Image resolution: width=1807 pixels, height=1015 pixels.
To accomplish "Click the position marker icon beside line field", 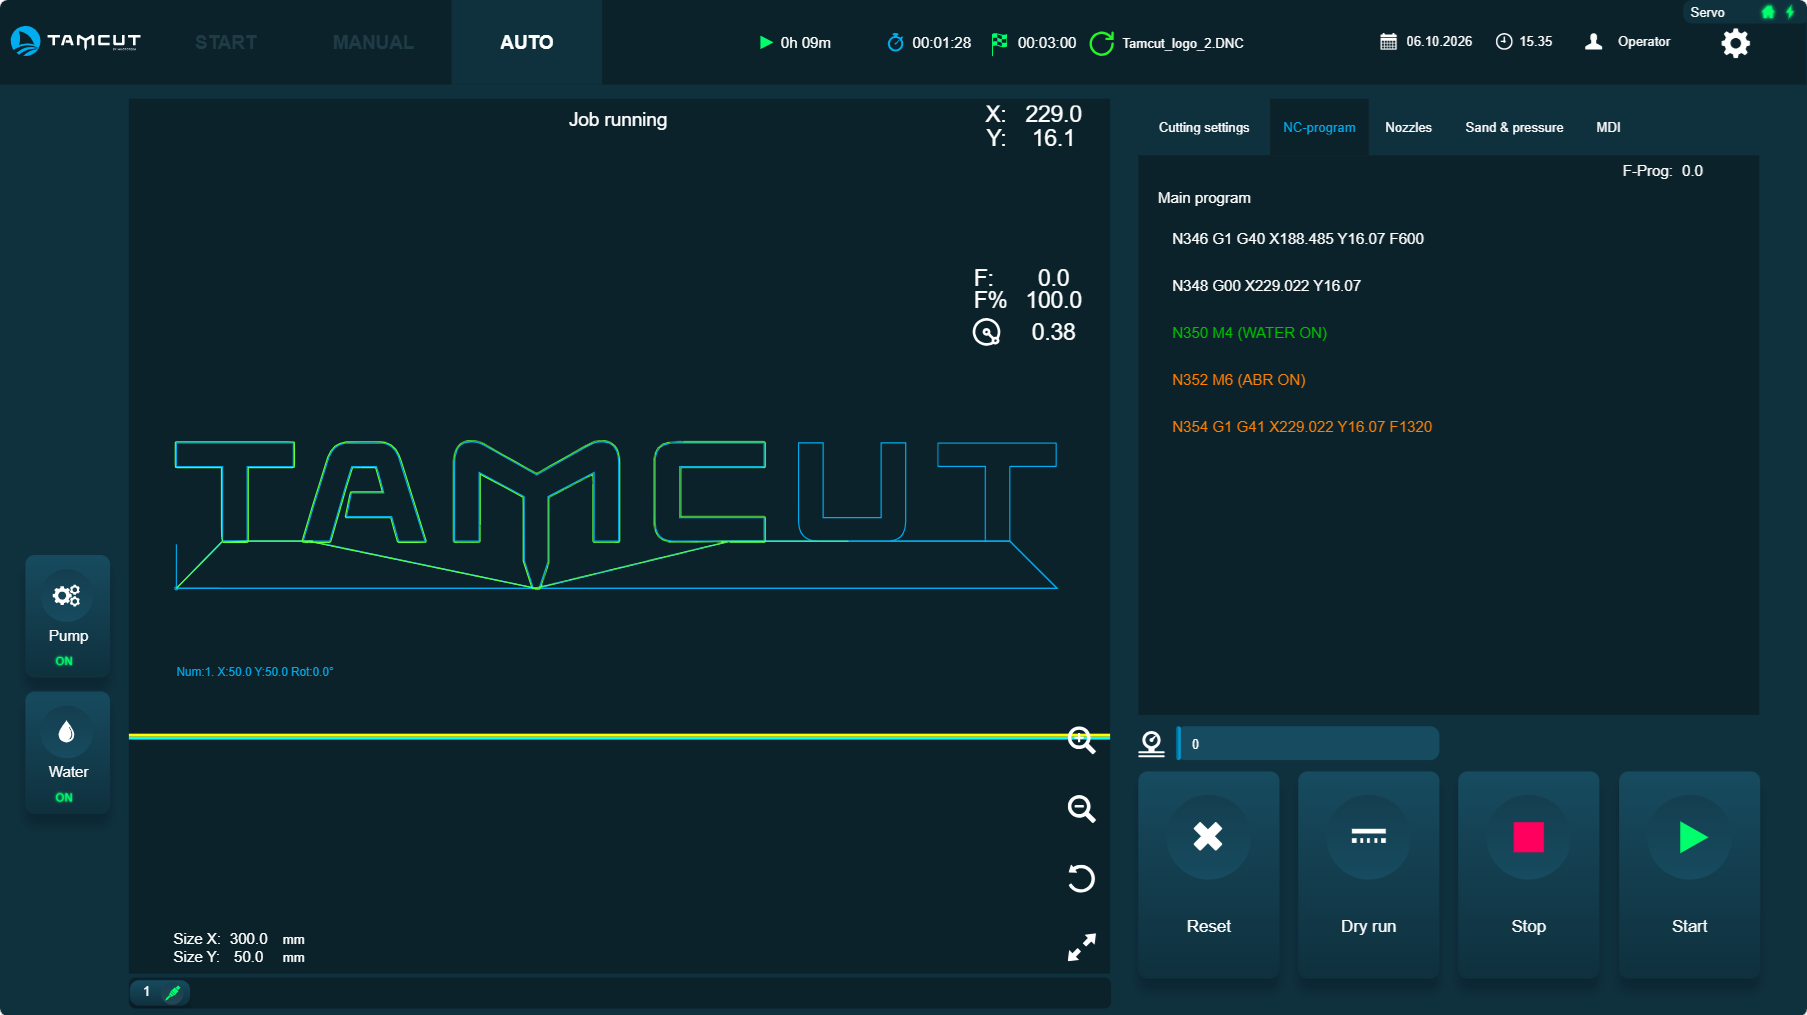I will (x=1151, y=743).
